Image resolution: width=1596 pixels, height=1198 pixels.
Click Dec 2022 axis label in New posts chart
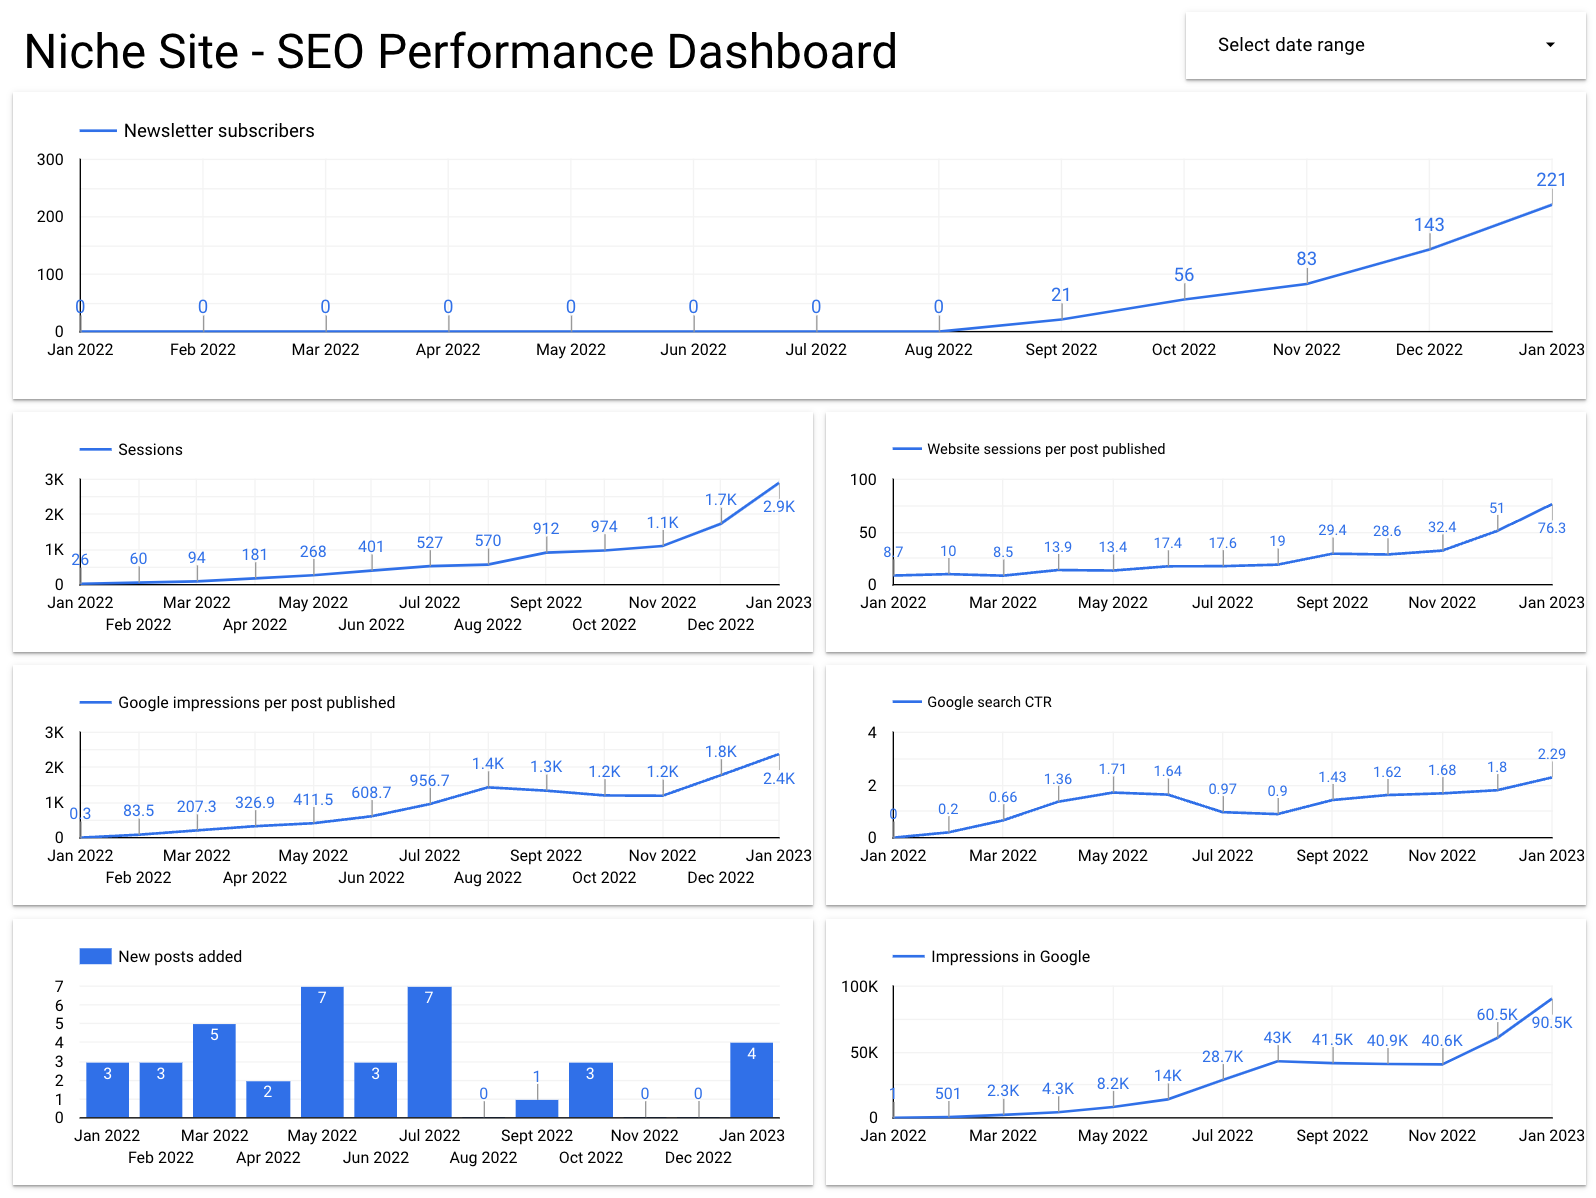(x=698, y=1158)
